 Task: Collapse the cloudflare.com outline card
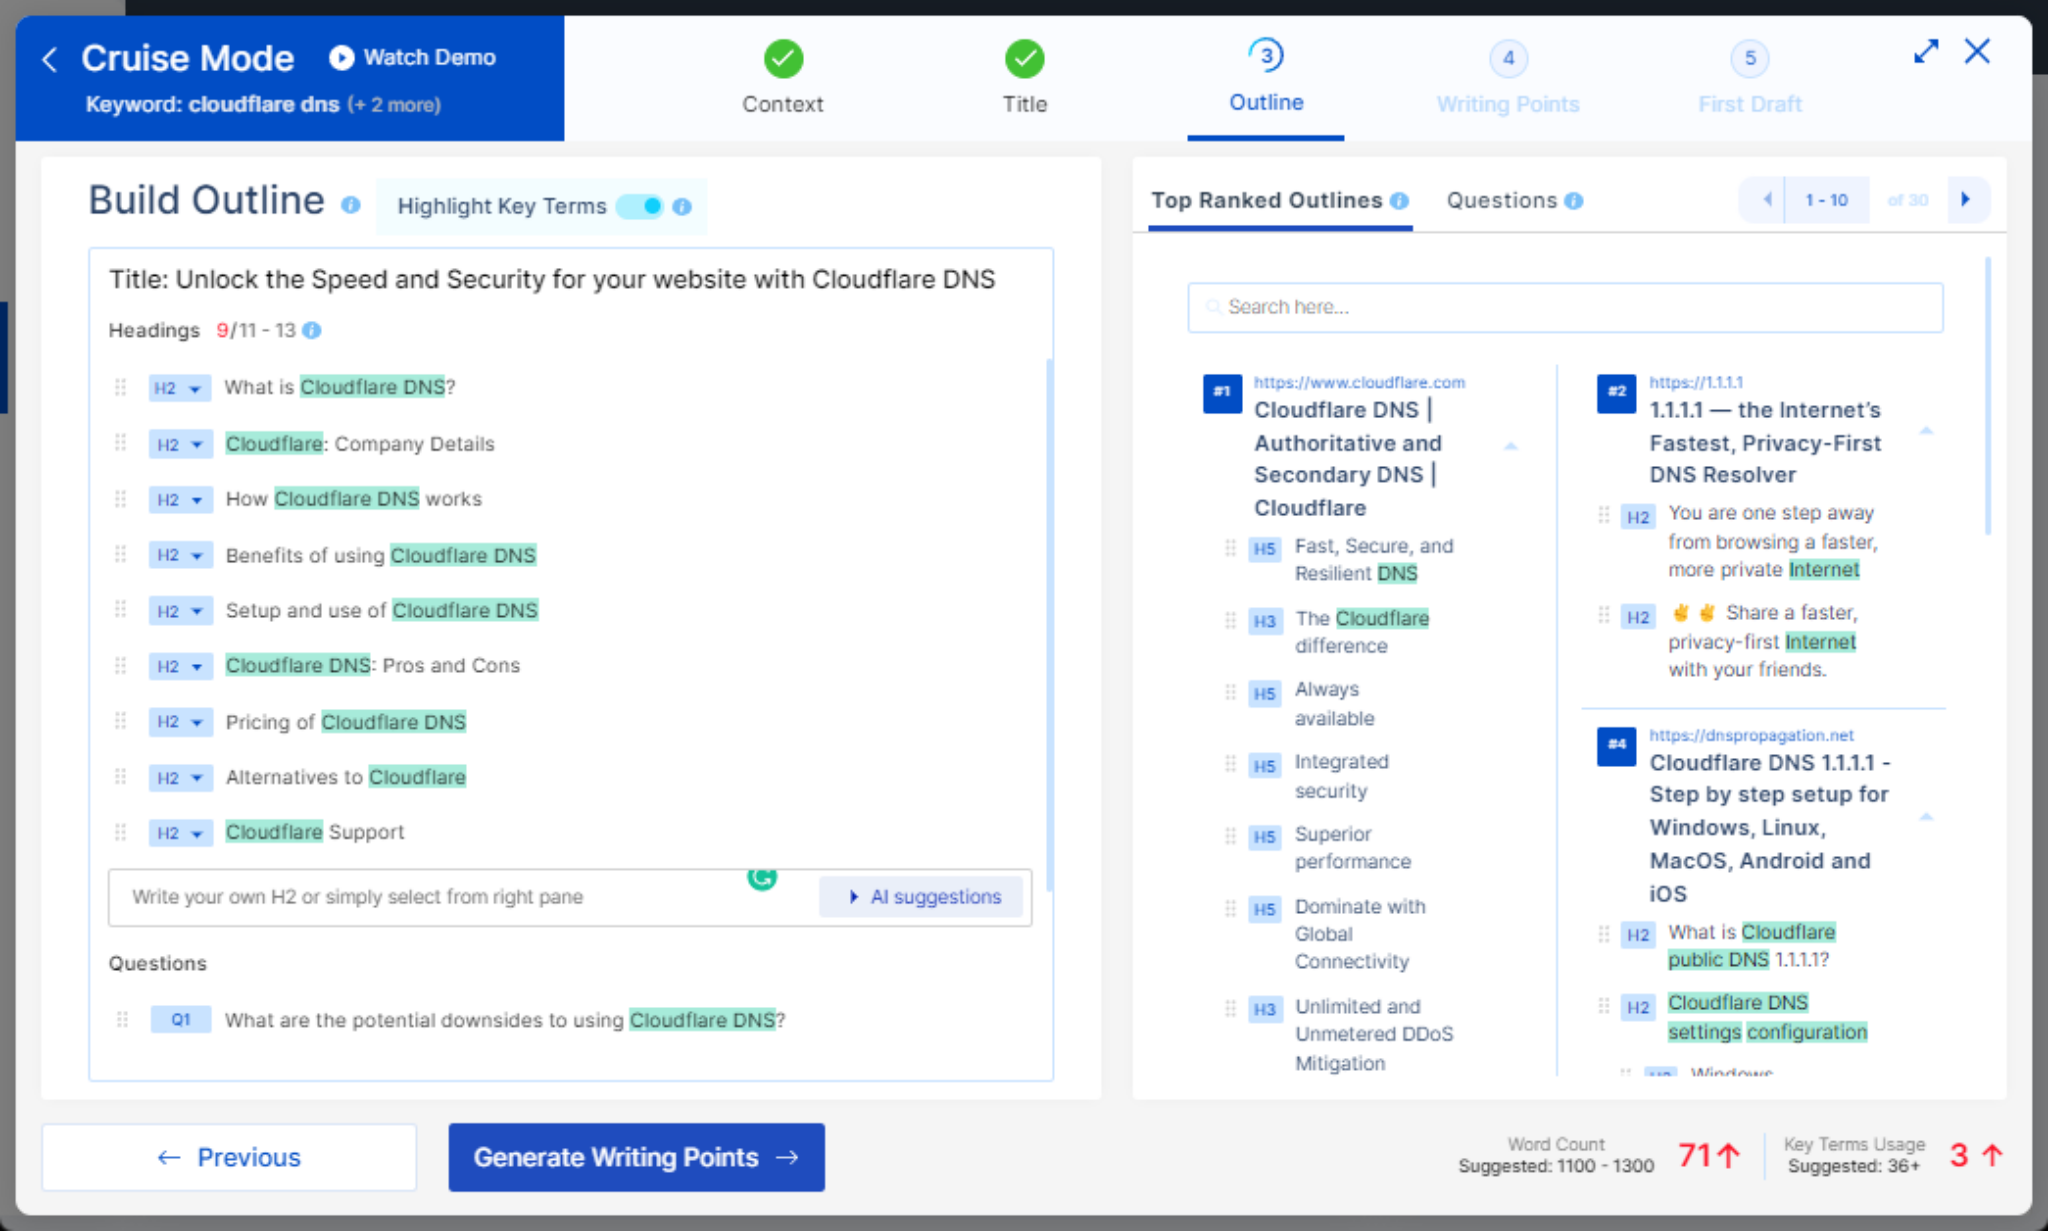coord(1511,446)
